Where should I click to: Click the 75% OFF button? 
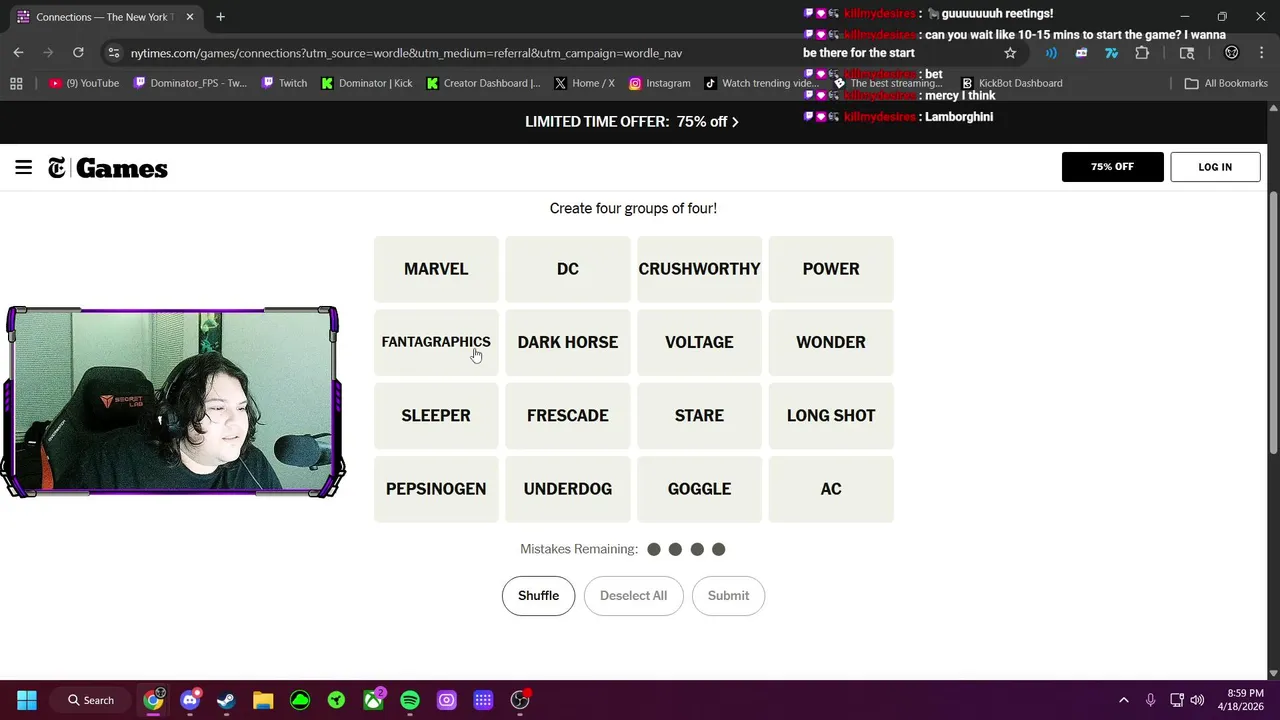1112,167
